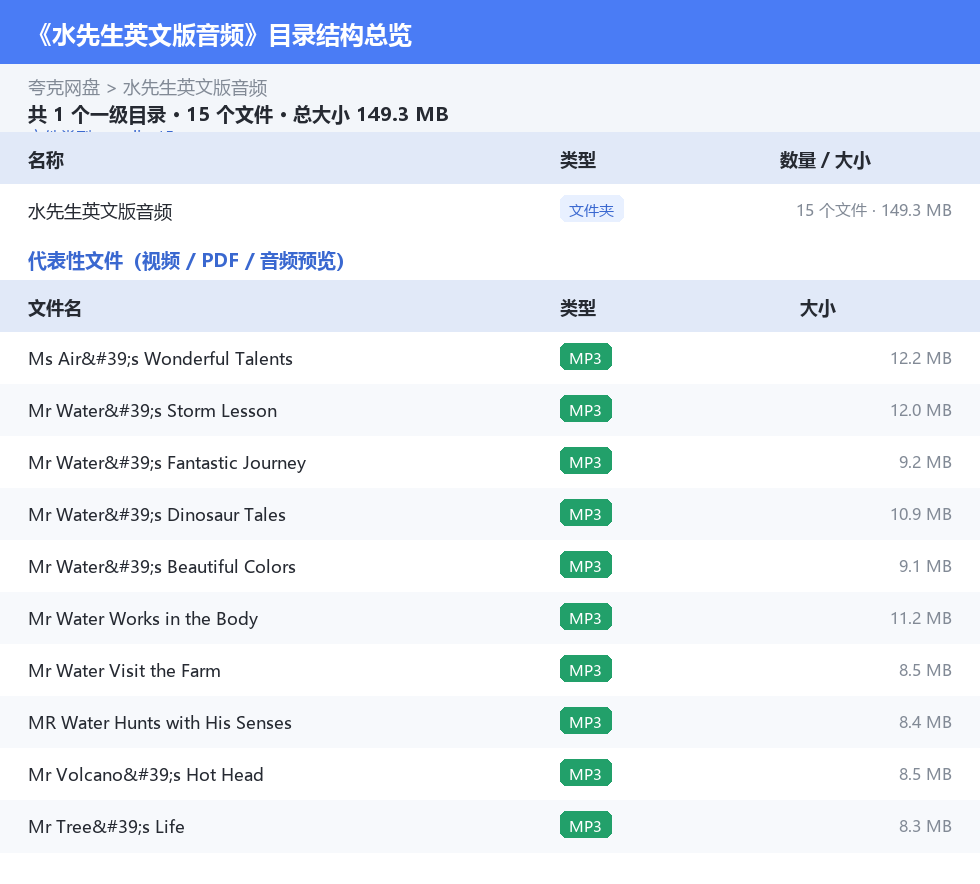Open Mr Water Visit the Farm file
980x884 pixels.
[x=124, y=670]
